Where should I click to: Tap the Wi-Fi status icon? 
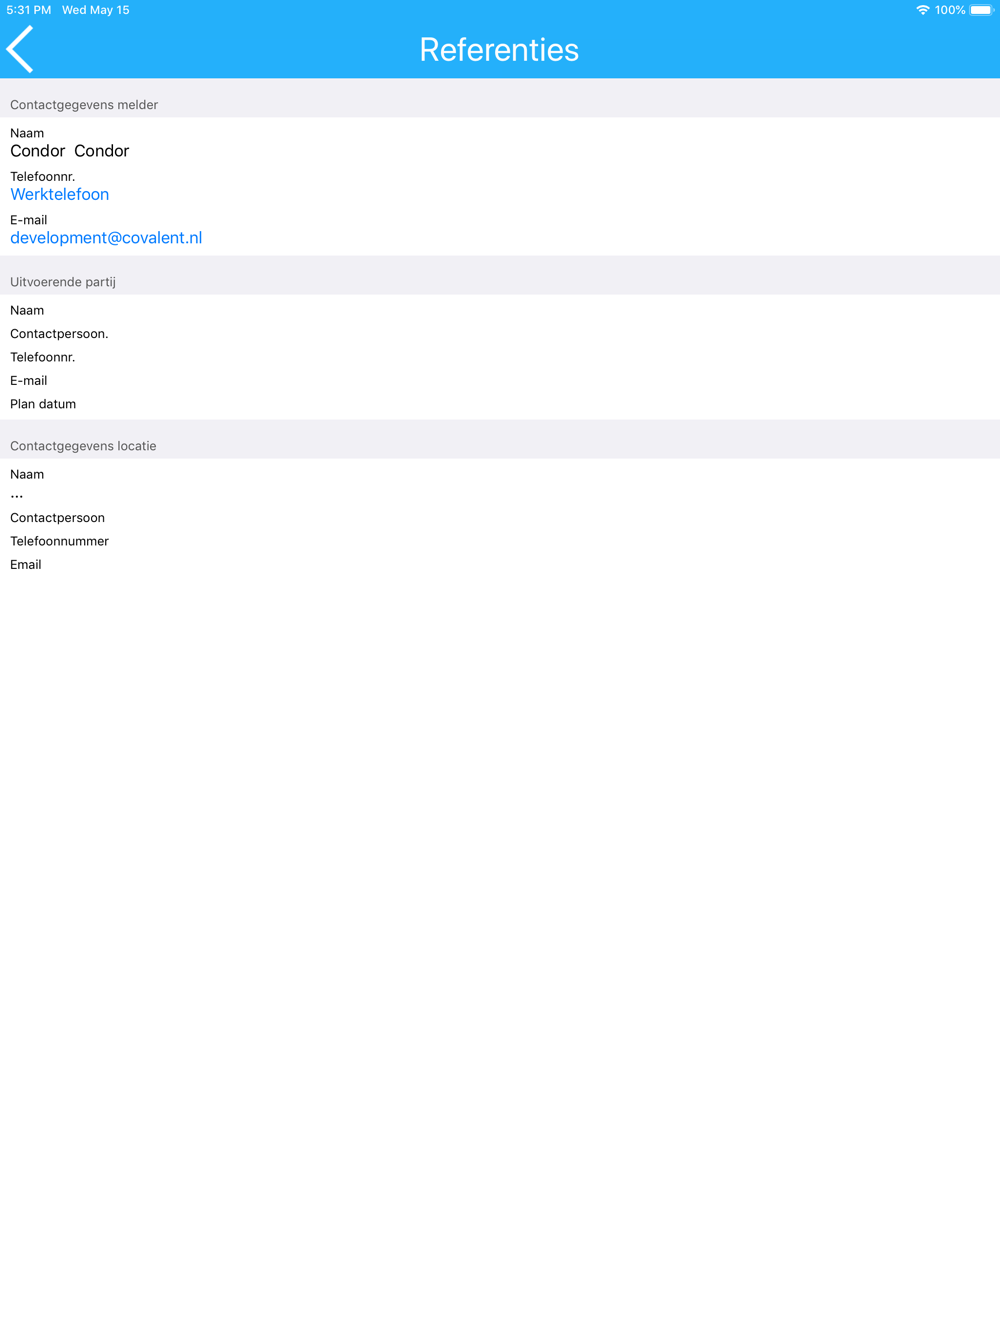click(x=922, y=10)
